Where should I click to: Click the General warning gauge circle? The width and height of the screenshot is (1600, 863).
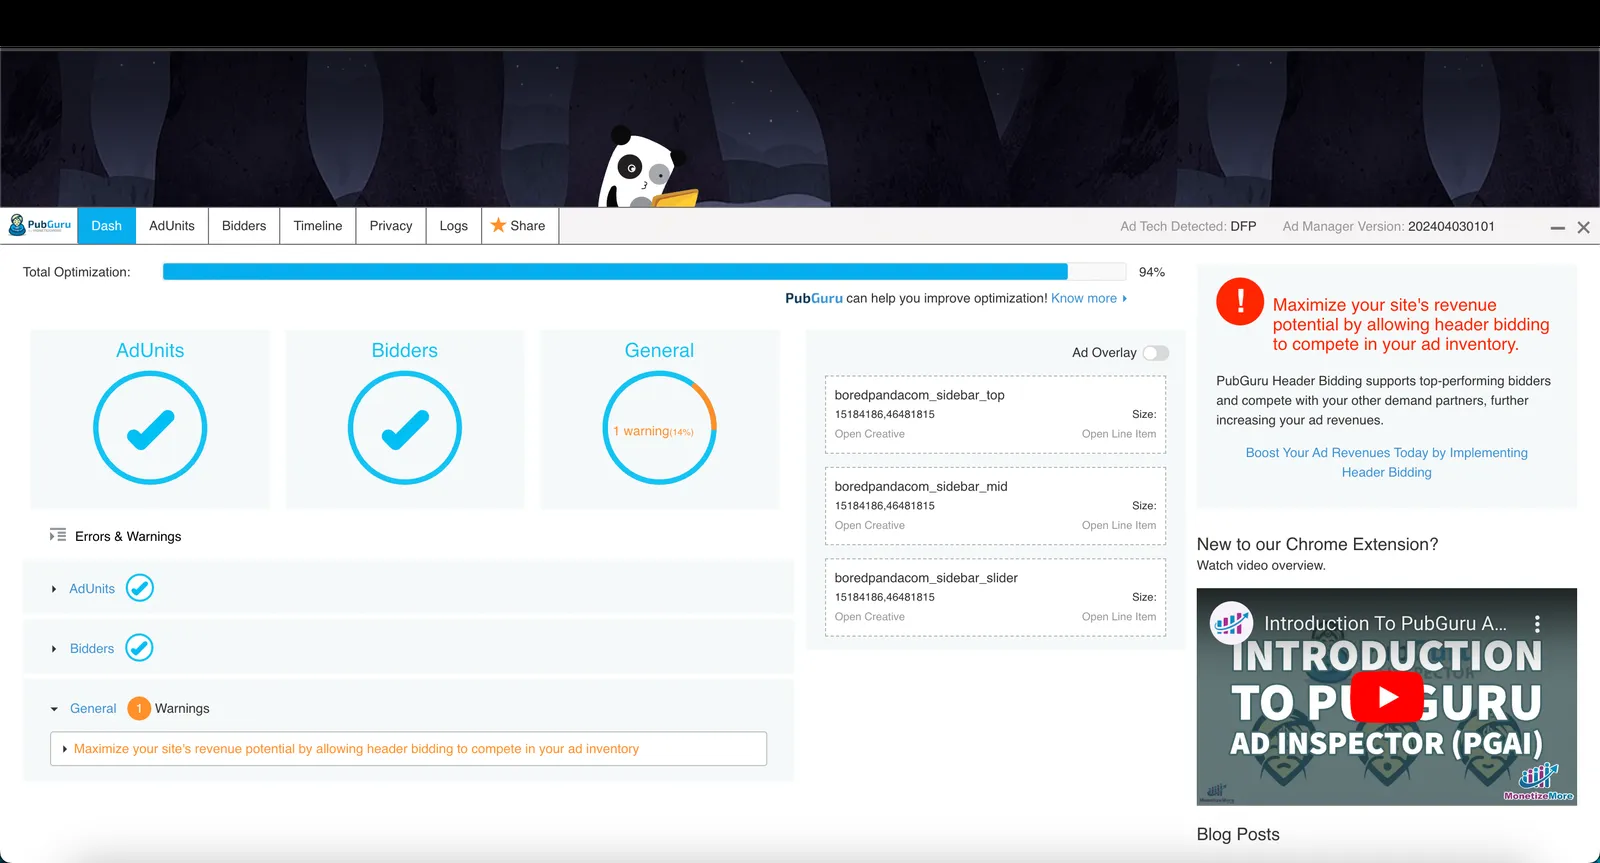660,428
